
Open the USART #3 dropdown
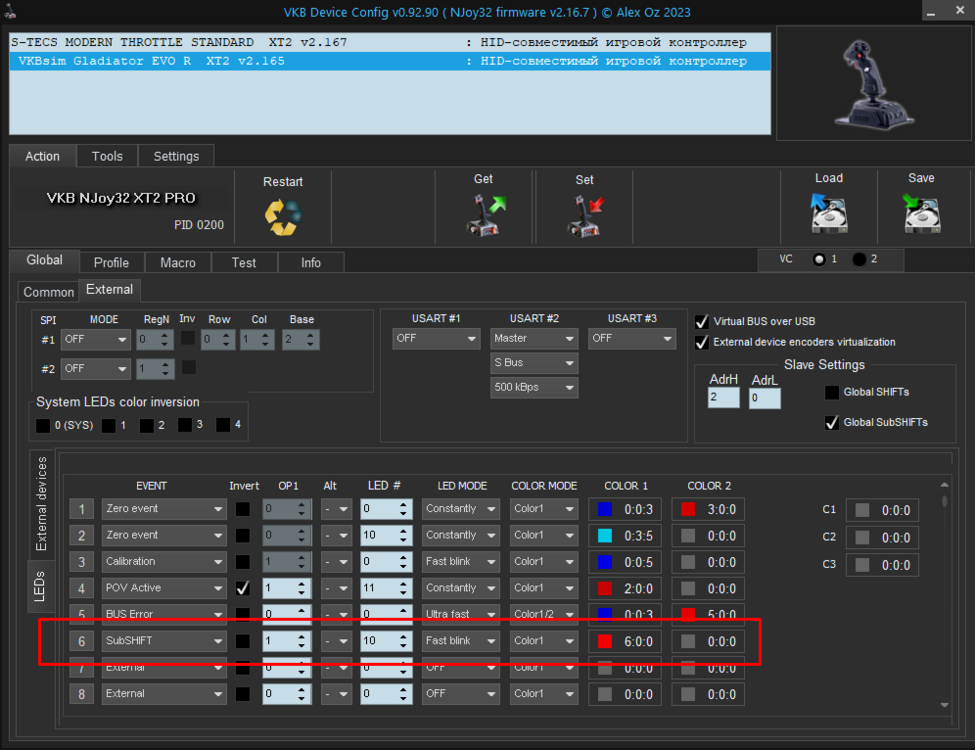point(632,338)
